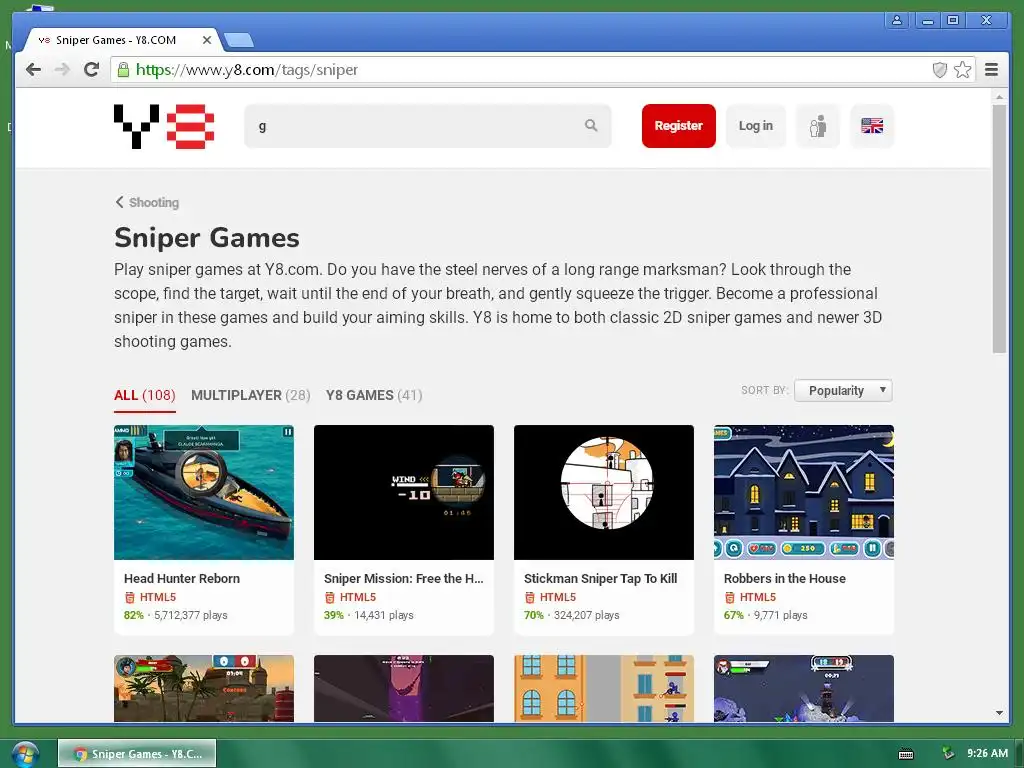Close the Sniper Games browser tab
1024x768 pixels.
(x=207, y=40)
